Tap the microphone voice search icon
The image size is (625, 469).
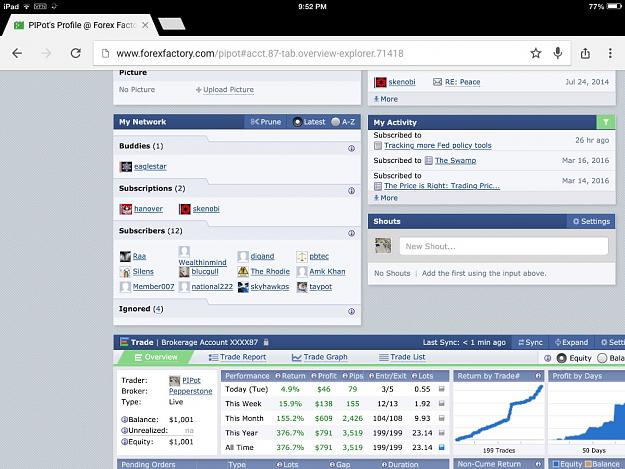[x=558, y=53]
